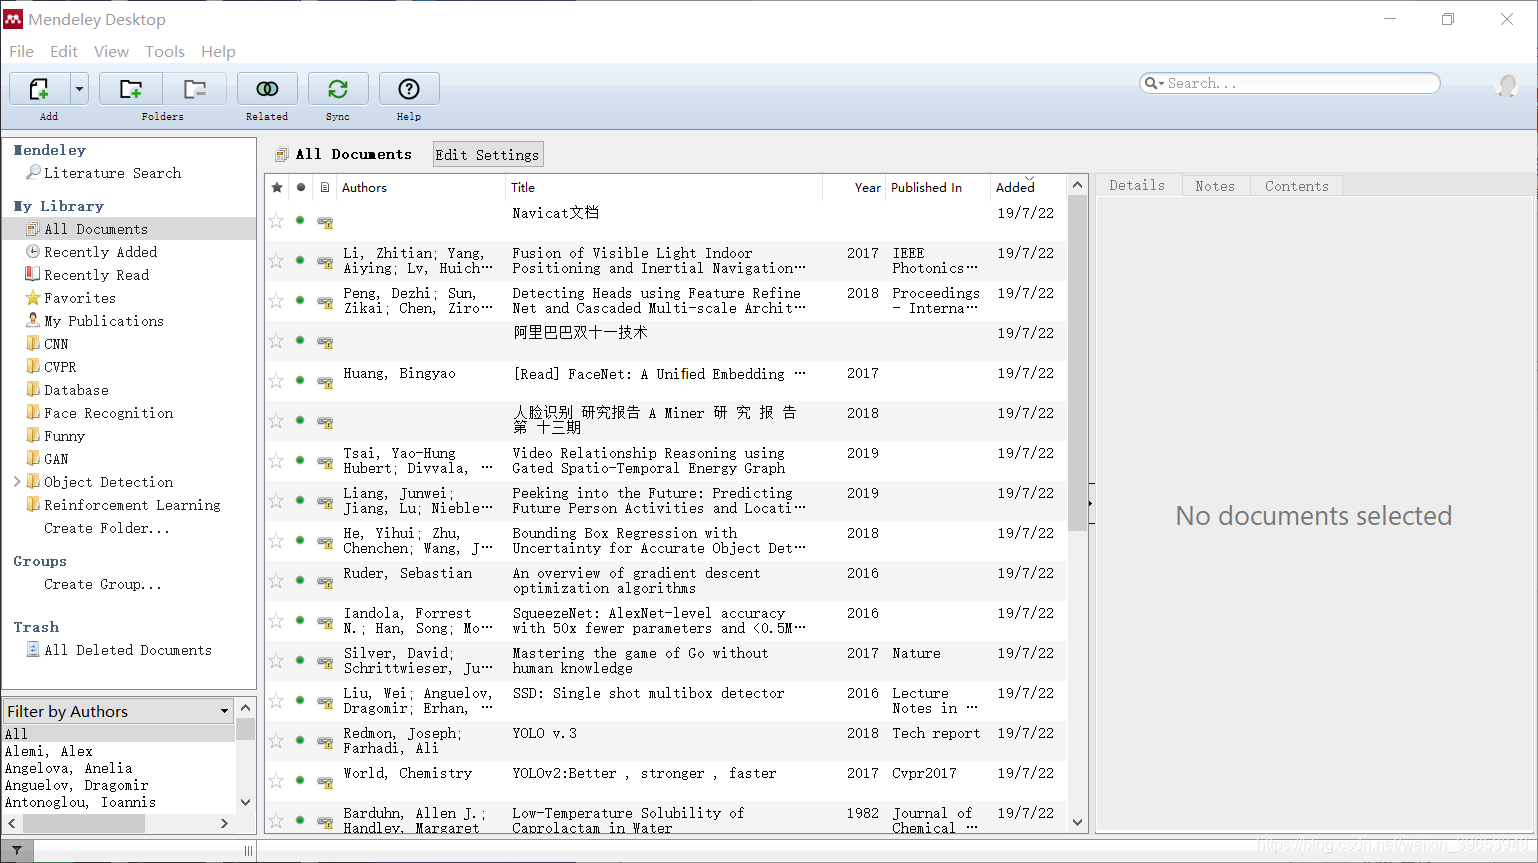Switch to the Contents tab

pyautogui.click(x=1297, y=186)
